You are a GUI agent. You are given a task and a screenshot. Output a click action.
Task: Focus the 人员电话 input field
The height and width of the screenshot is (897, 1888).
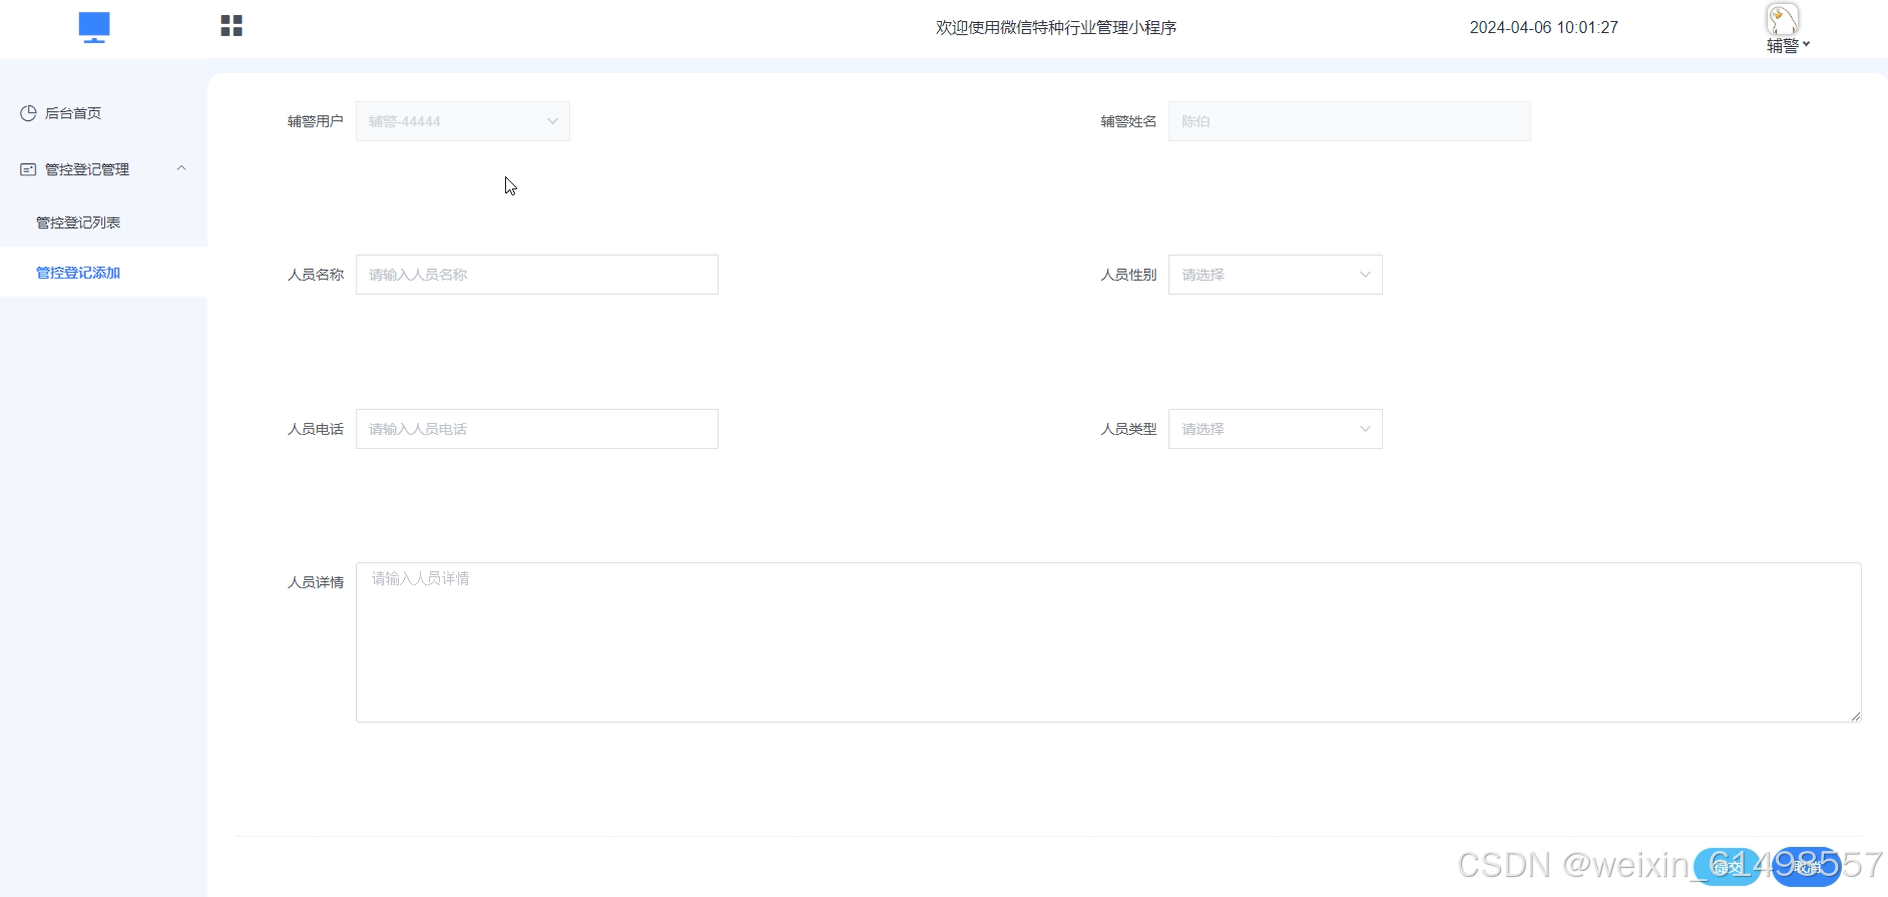pyautogui.click(x=537, y=429)
